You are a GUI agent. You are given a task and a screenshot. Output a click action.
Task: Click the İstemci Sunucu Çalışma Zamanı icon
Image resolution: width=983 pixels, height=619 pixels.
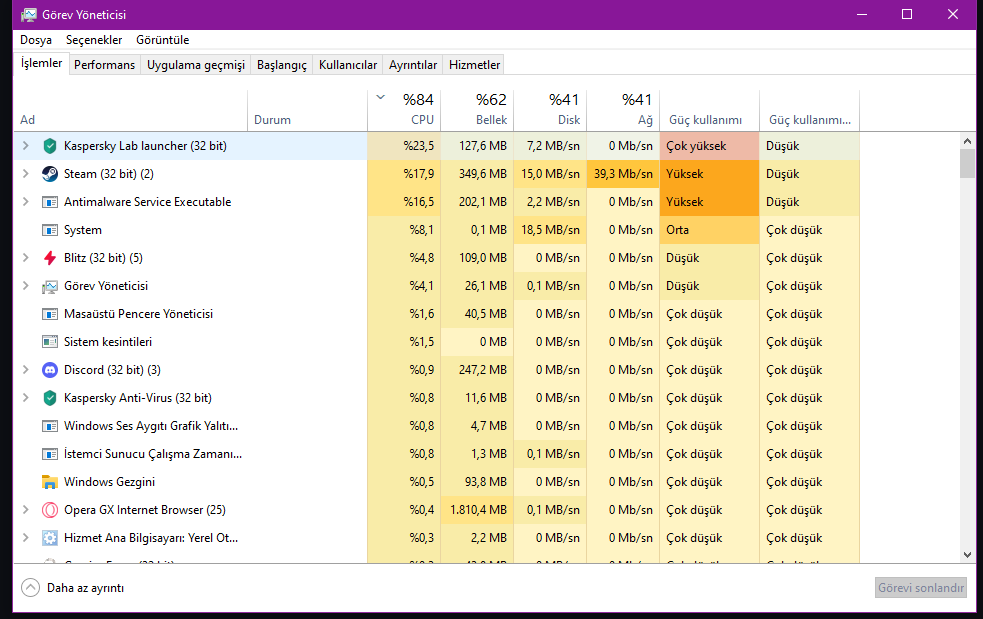50,454
